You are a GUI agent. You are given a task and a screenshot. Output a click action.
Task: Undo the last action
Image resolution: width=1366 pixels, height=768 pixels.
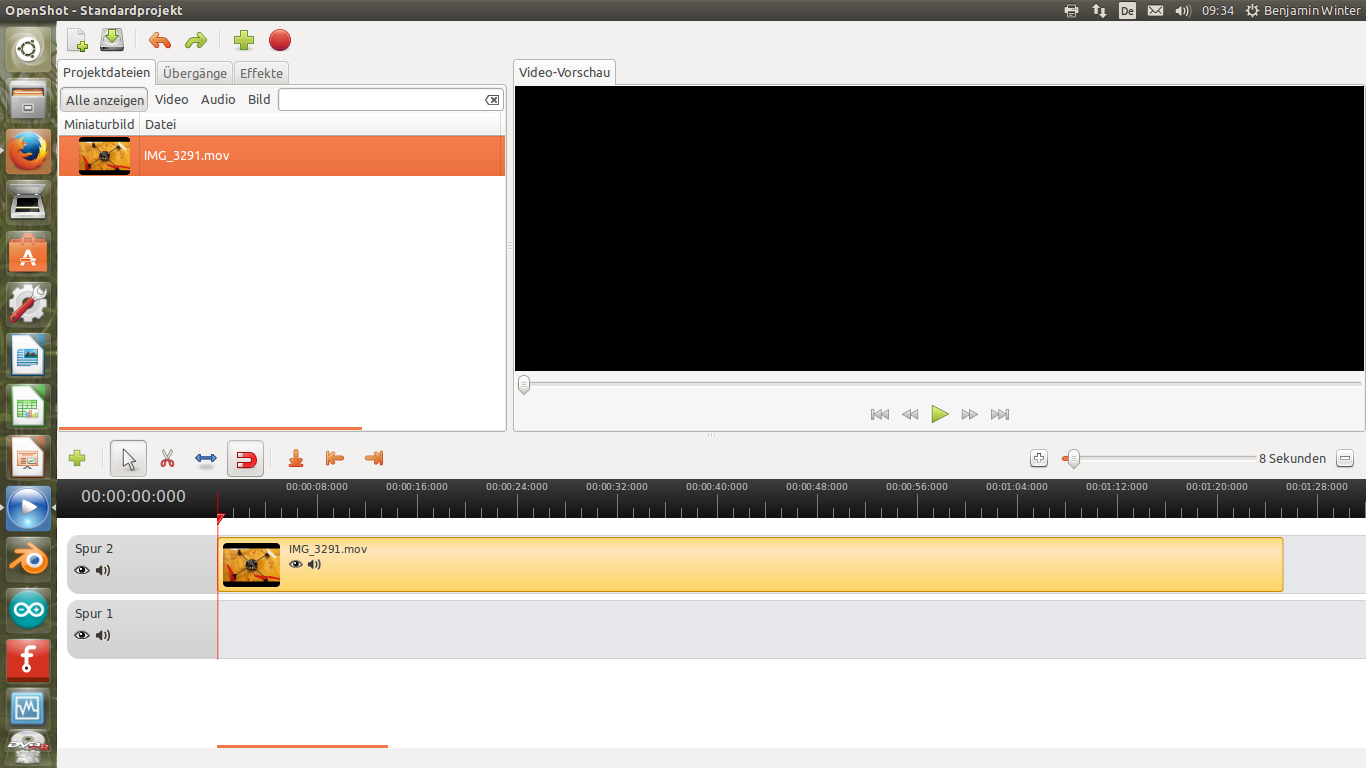pyautogui.click(x=160, y=41)
